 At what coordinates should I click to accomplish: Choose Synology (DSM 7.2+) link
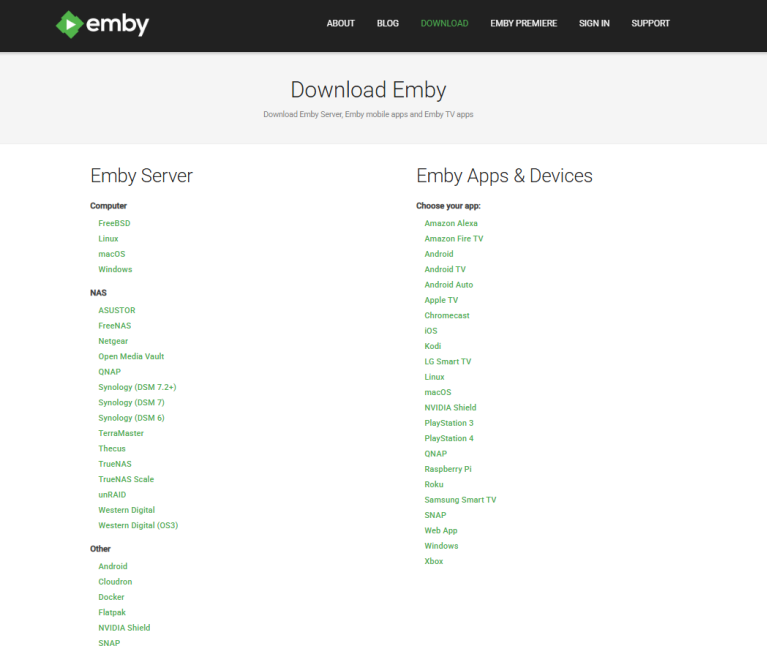tap(137, 387)
